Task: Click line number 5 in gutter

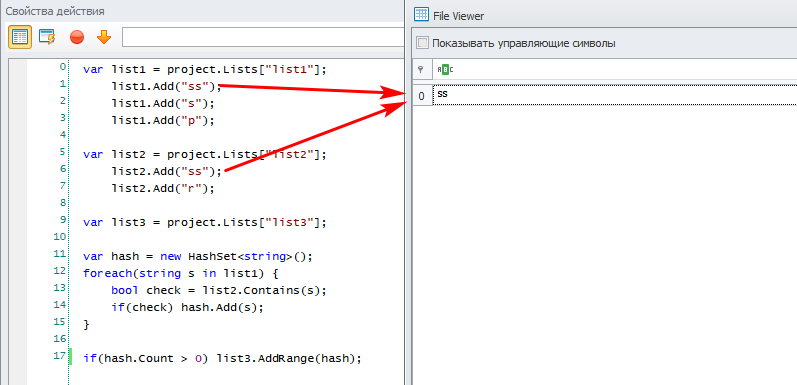Action: pos(62,152)
